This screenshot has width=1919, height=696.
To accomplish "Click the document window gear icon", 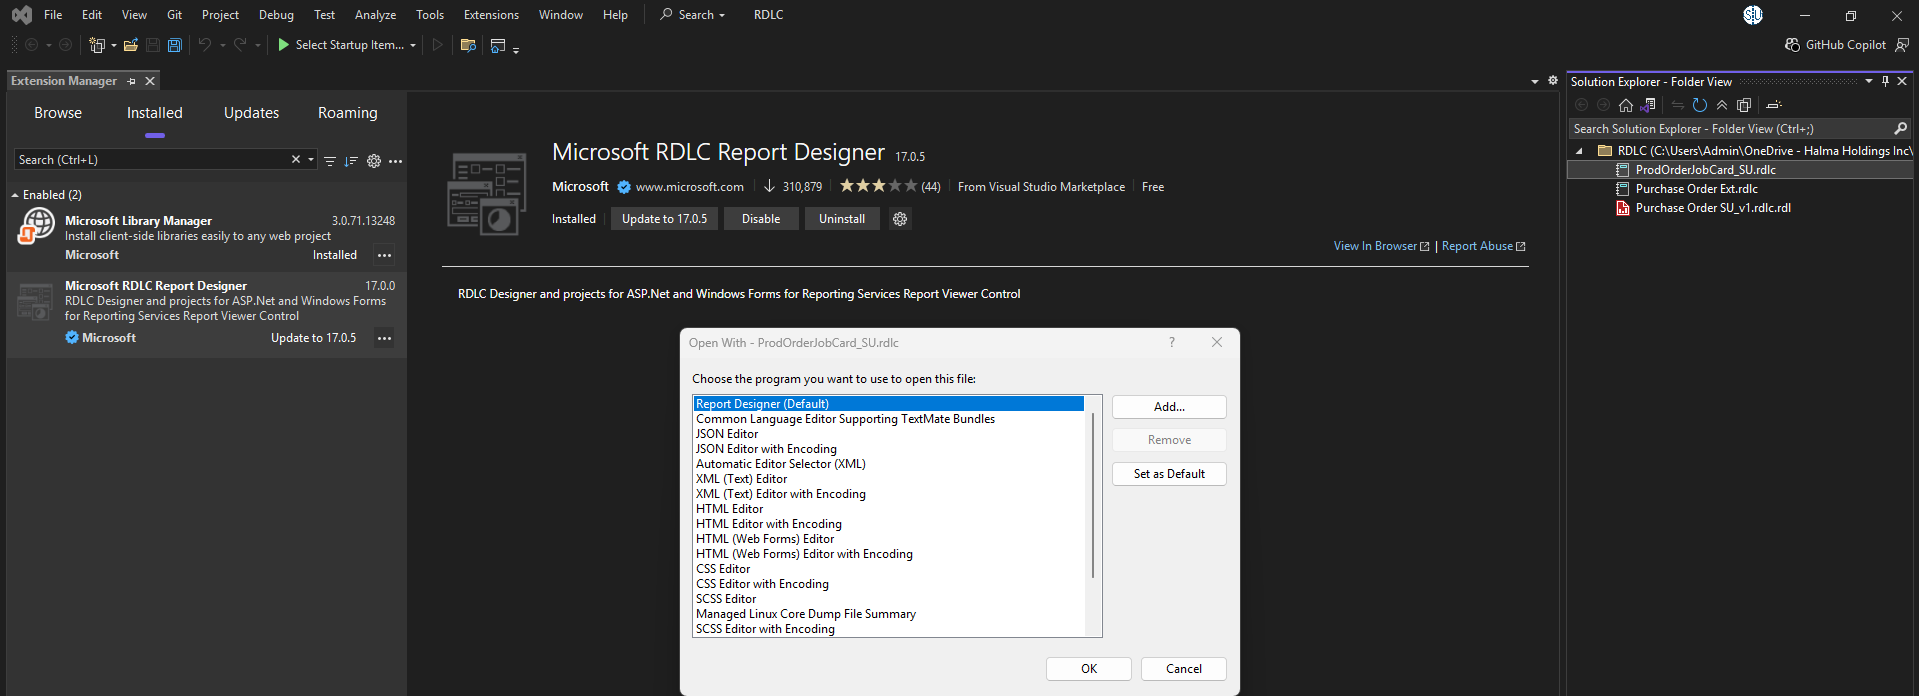I will 1553,81.
